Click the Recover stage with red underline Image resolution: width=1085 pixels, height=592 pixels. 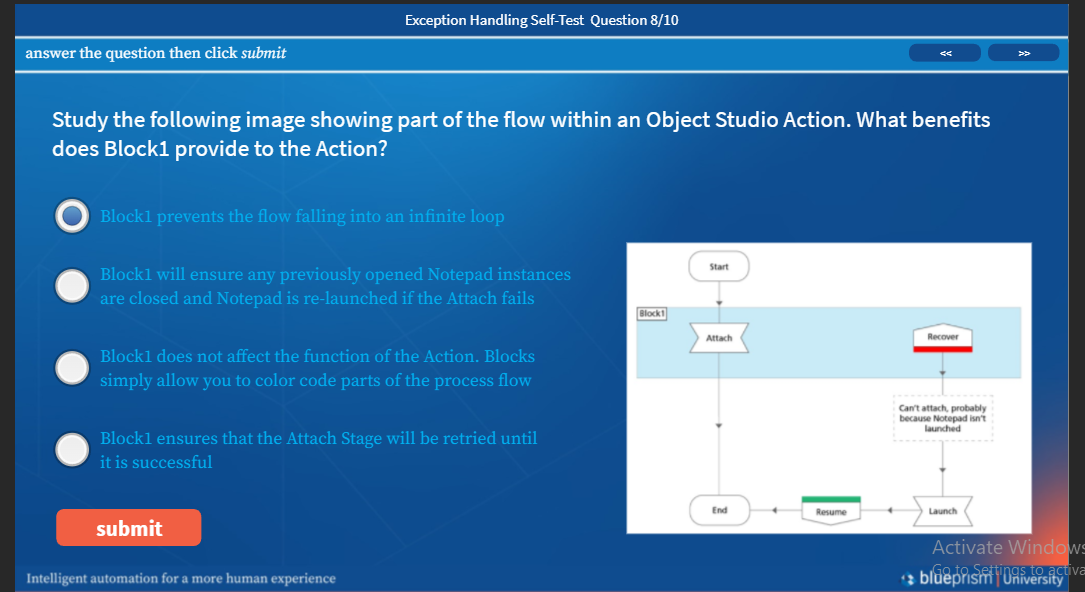click(941, 337)
